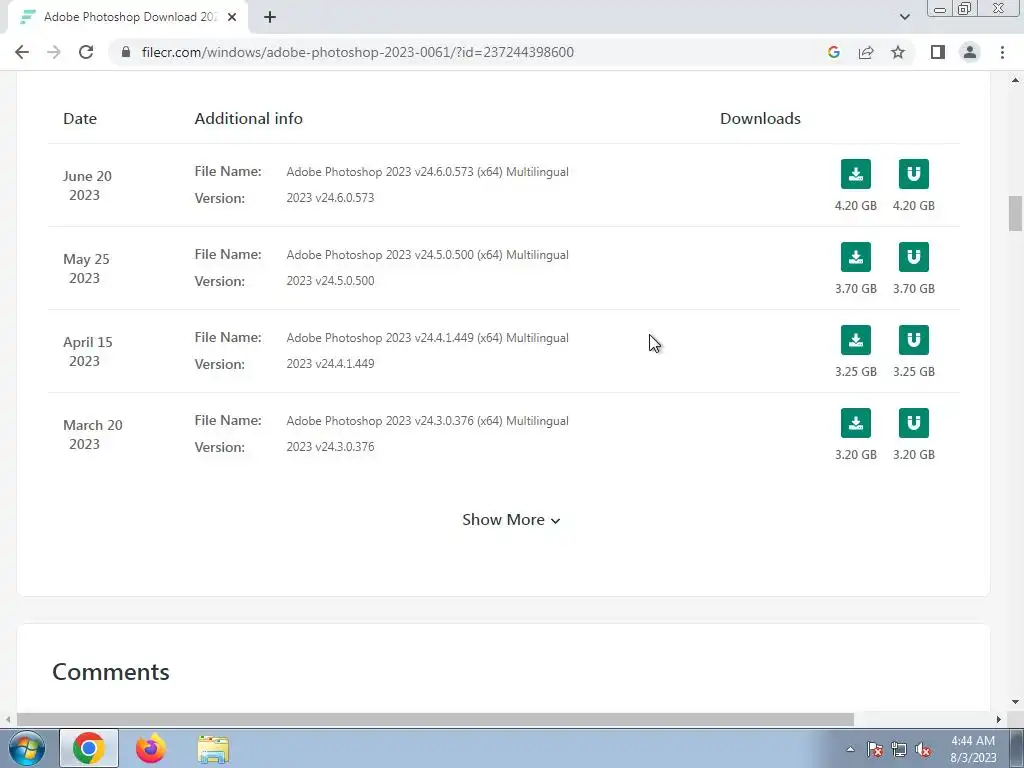Screen dimensions: 1024x768
Task: Click the 'Date' column header
Action: pyautogui.click(x=80, y=118)
